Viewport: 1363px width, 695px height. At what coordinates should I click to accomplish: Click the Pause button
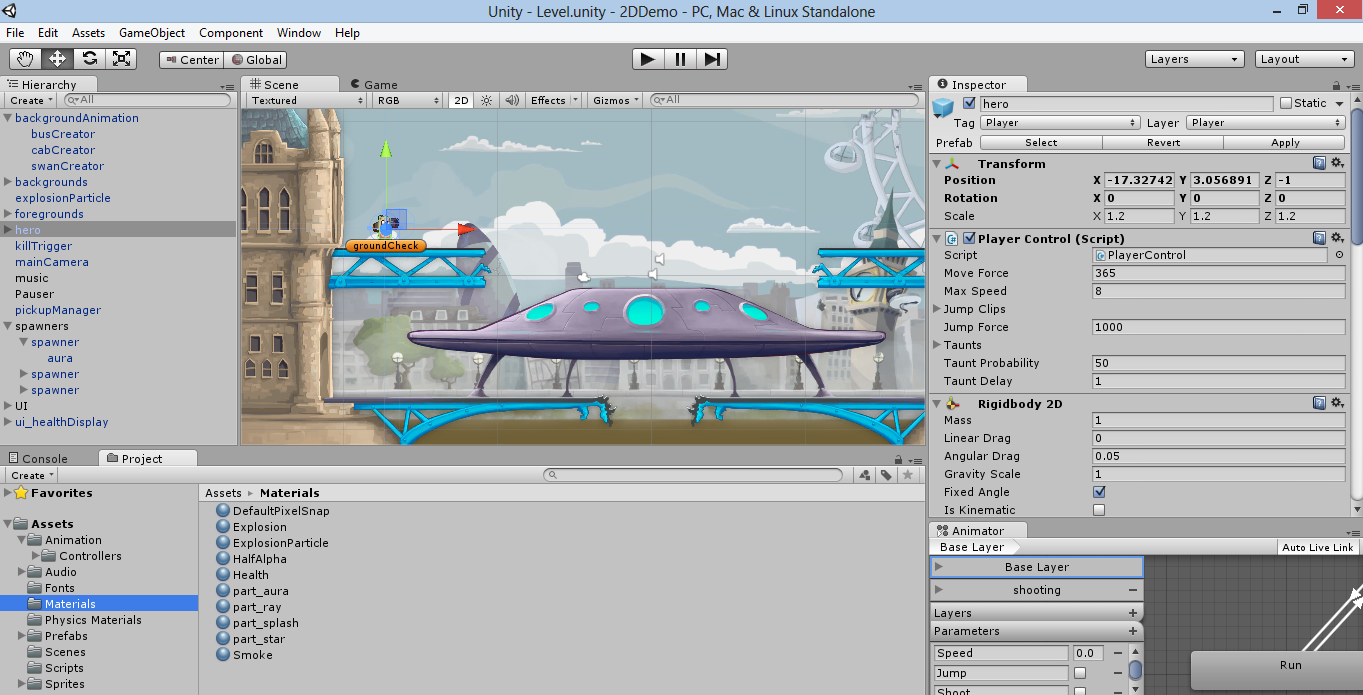(680, 59)
